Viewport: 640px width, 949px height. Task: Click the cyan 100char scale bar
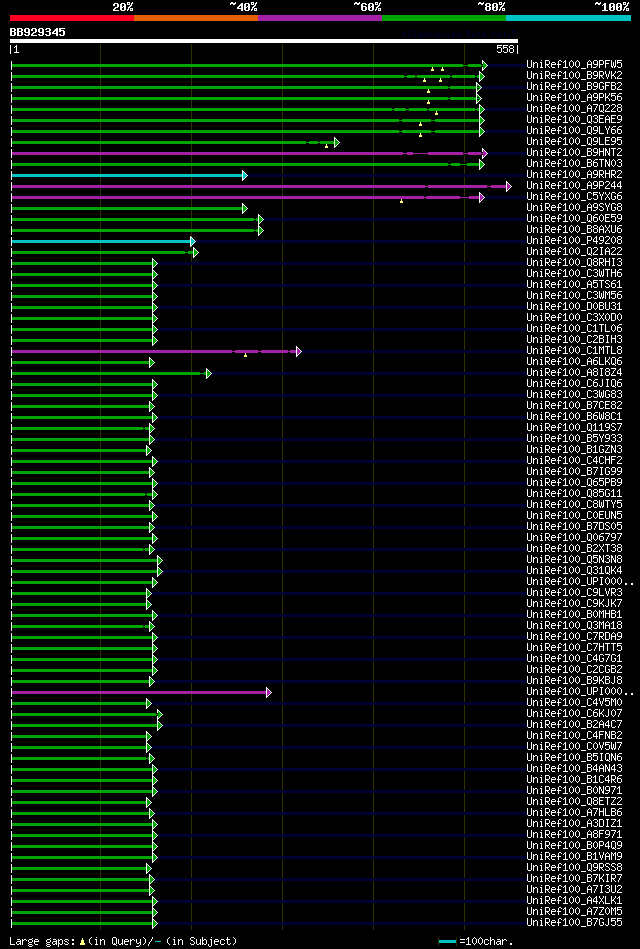[x=447, y=942]
